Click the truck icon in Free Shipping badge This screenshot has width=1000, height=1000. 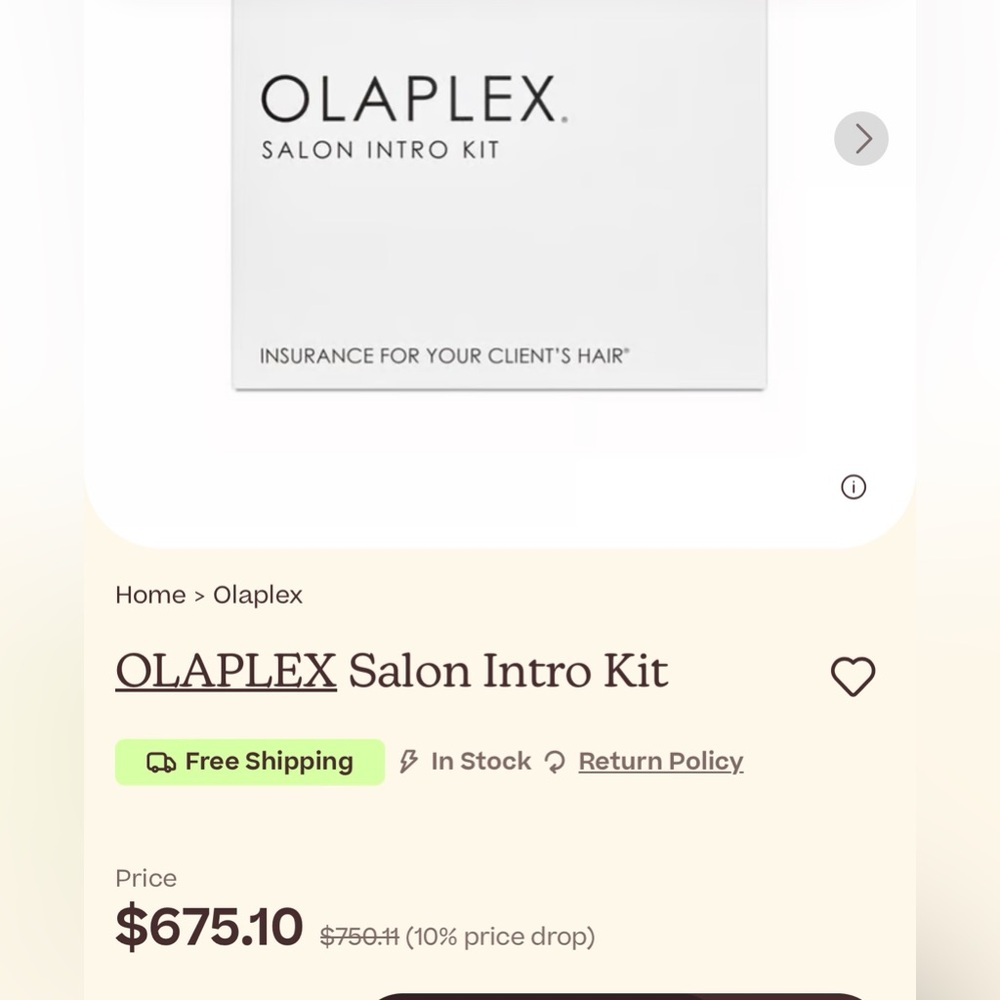[x=161, y=761]
